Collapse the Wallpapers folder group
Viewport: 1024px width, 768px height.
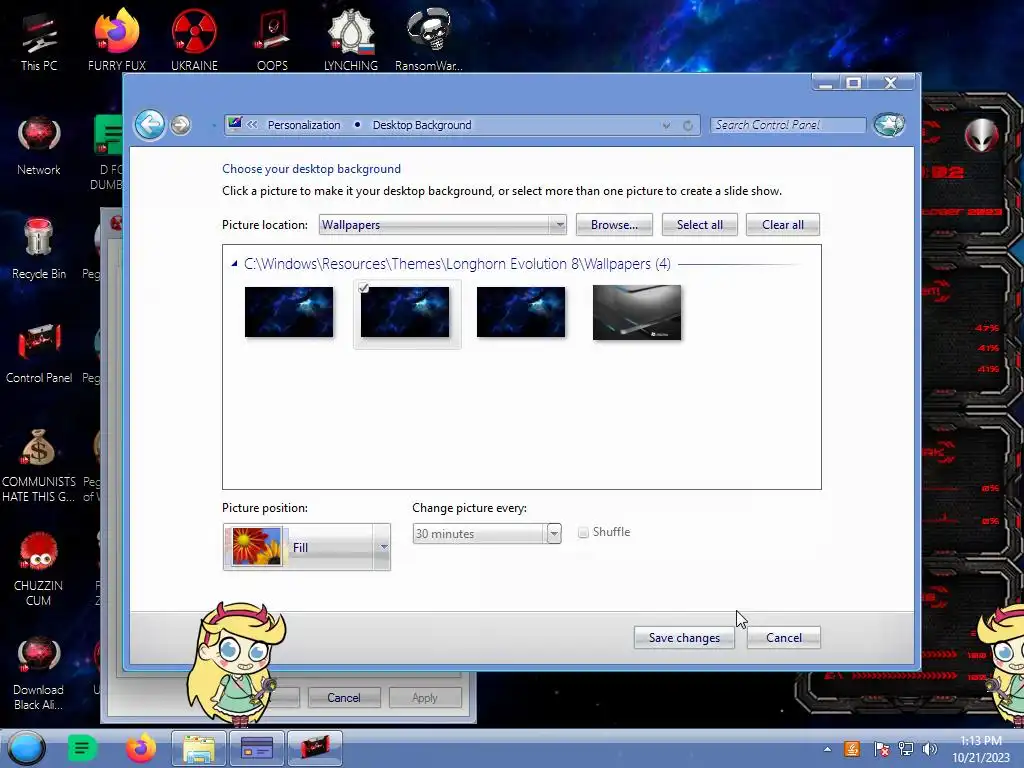234,264
